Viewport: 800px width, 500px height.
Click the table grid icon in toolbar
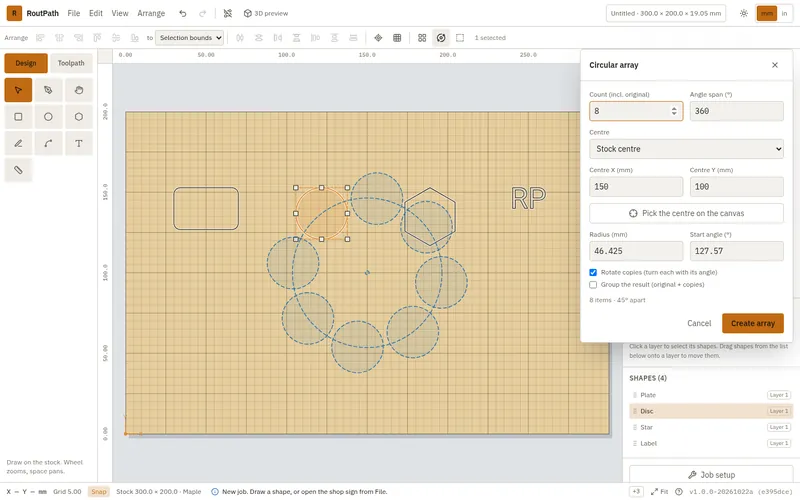click(397, 38)
